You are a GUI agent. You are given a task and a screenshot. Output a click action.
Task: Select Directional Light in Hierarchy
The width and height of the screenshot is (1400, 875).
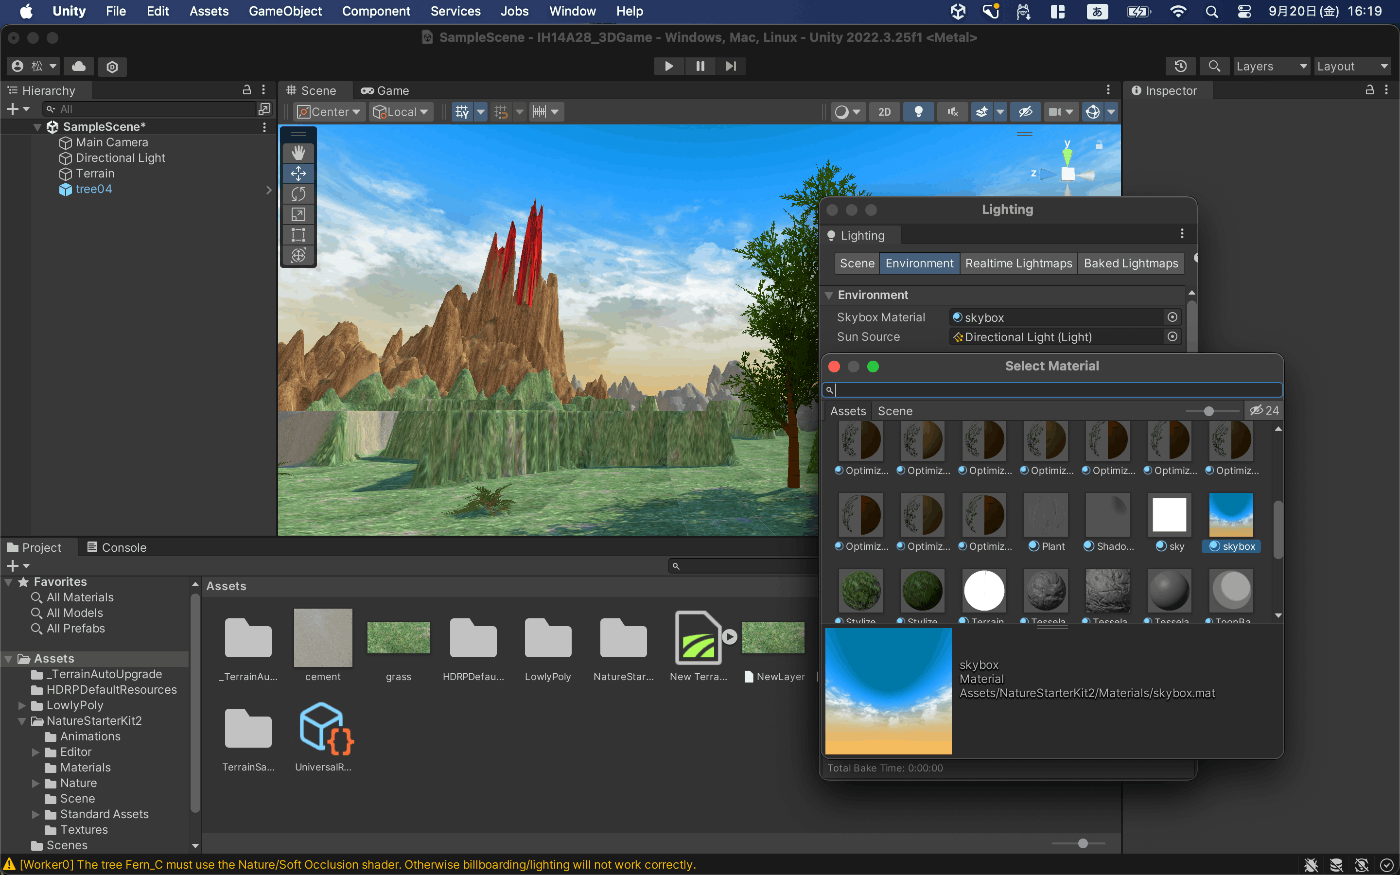click(x=120, y=158)
